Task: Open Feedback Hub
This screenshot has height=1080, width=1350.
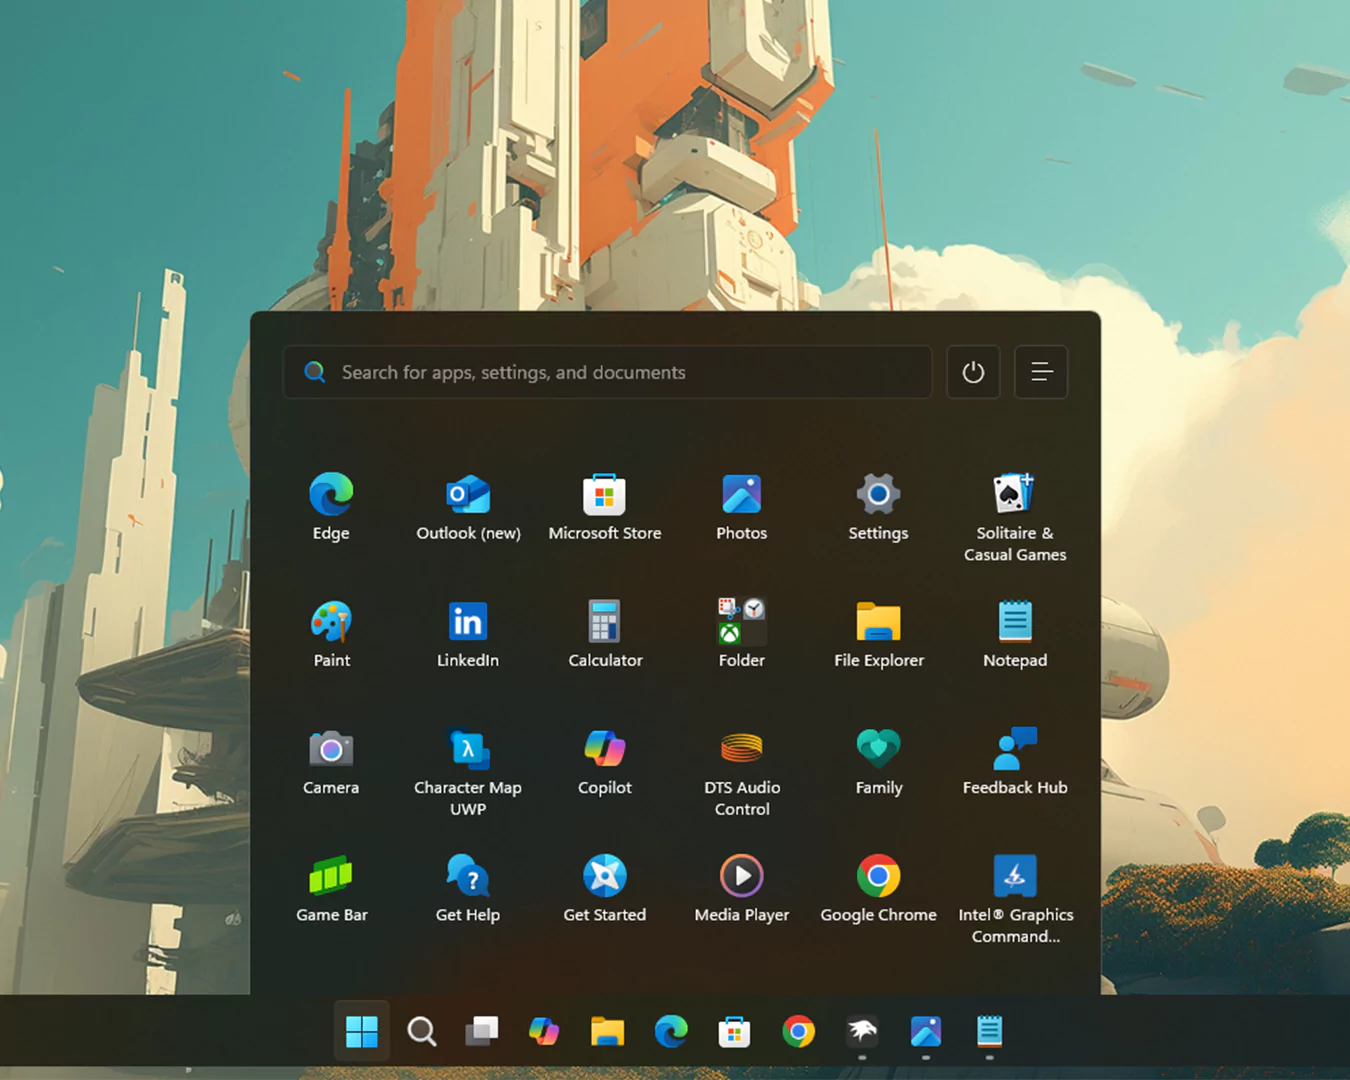Action: pyautogui.click(x=1015, y=761)
